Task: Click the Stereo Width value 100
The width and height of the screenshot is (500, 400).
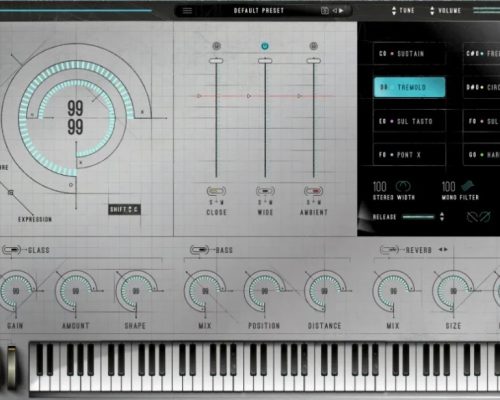Action: [380, 186]
